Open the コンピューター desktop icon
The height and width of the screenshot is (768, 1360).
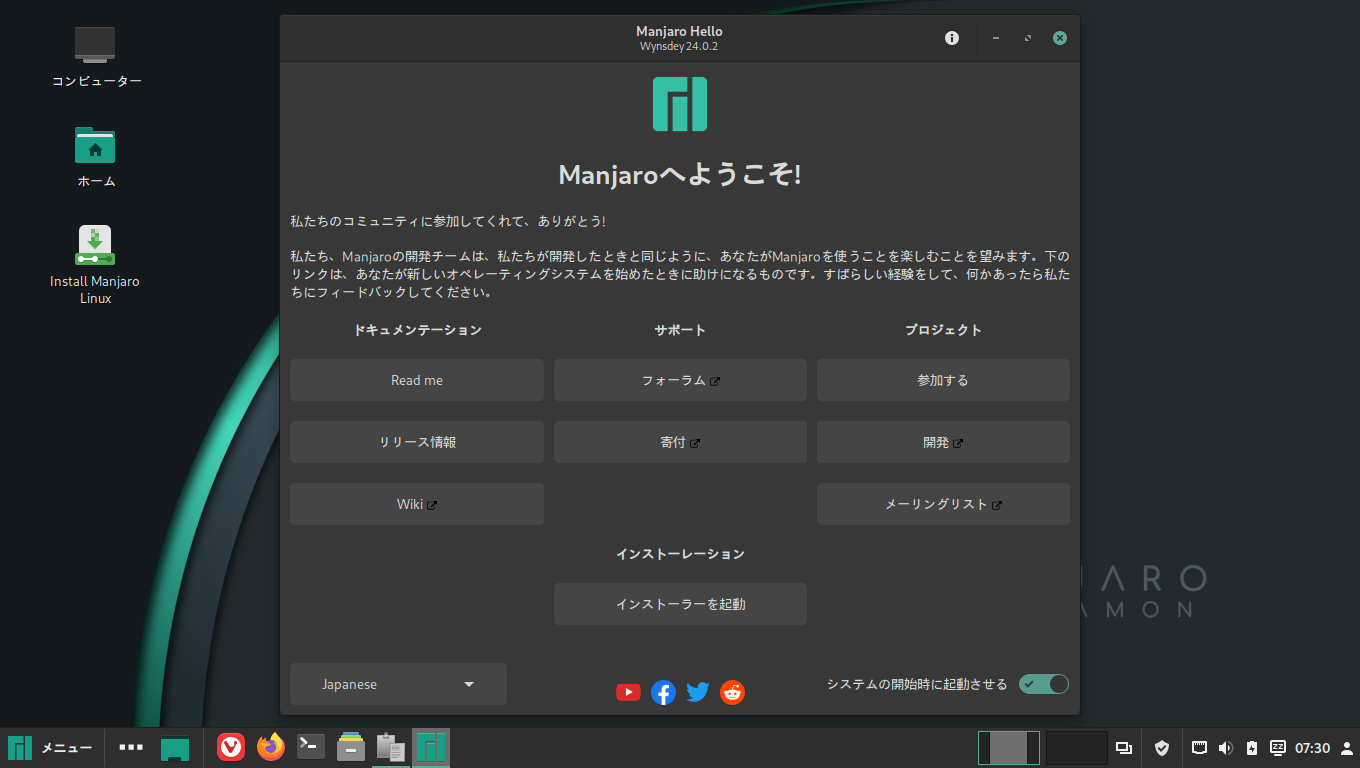tap(96, 57)
